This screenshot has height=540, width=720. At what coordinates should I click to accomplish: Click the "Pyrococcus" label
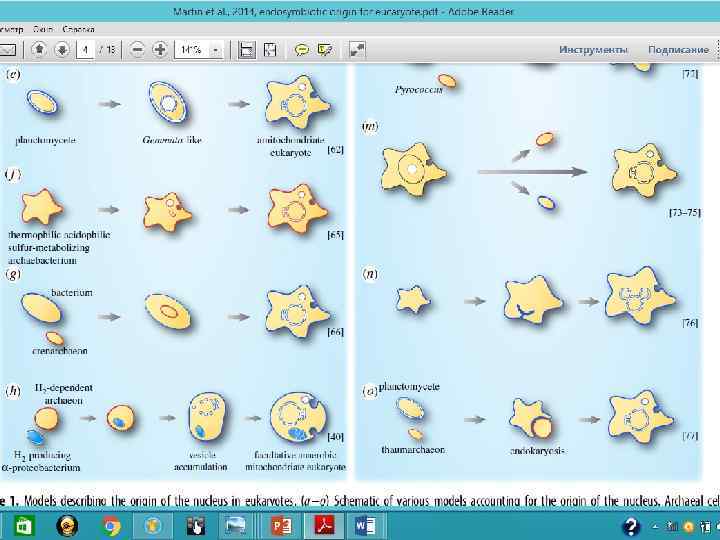click(419, 90)
